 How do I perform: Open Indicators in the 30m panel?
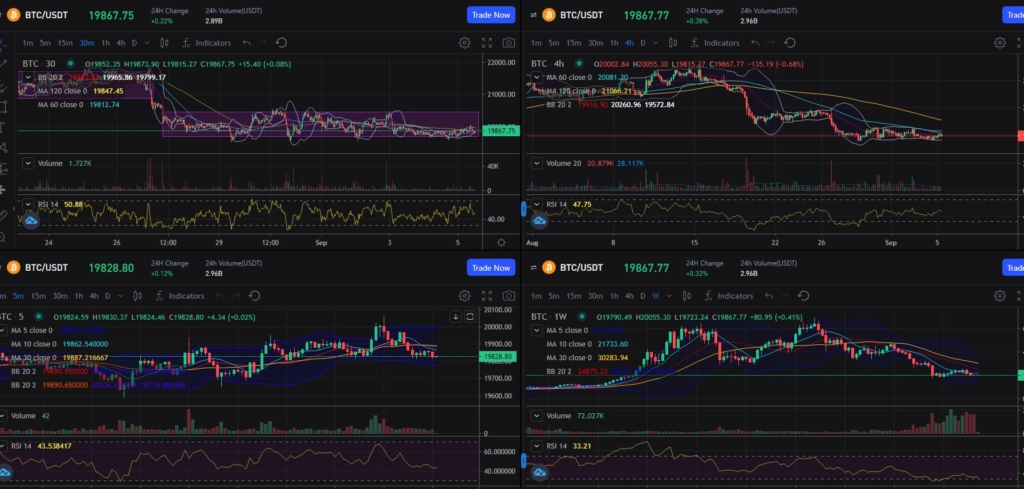point(206,43)
